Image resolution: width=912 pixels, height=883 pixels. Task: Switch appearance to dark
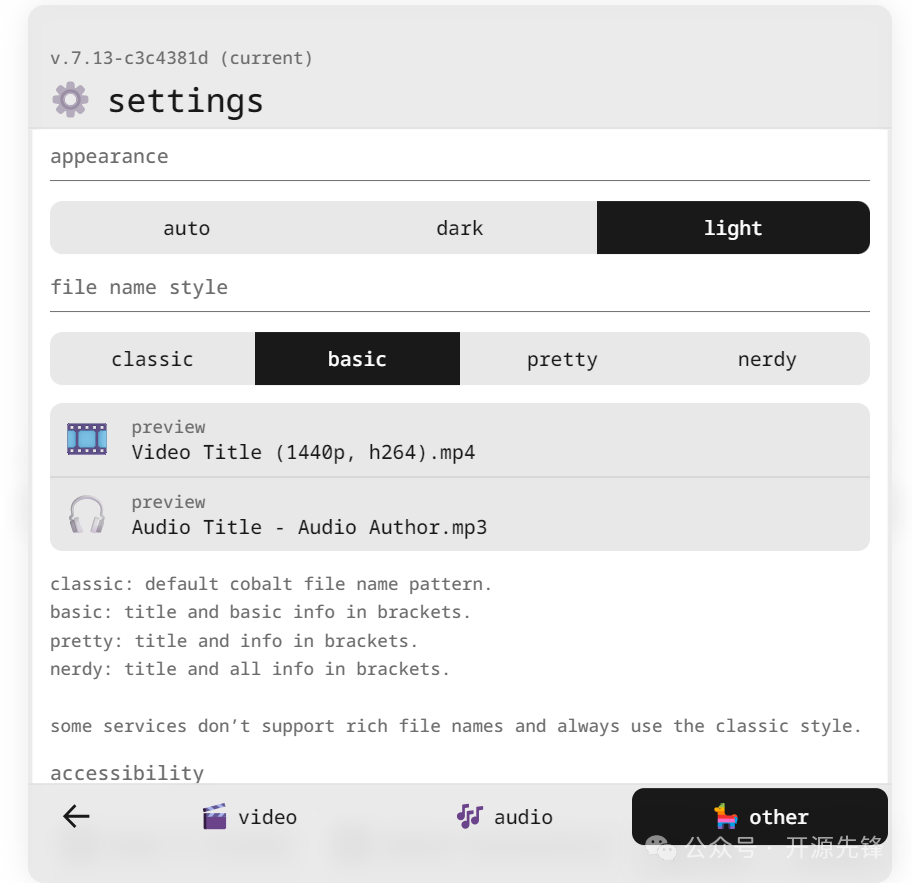(460, 228)
